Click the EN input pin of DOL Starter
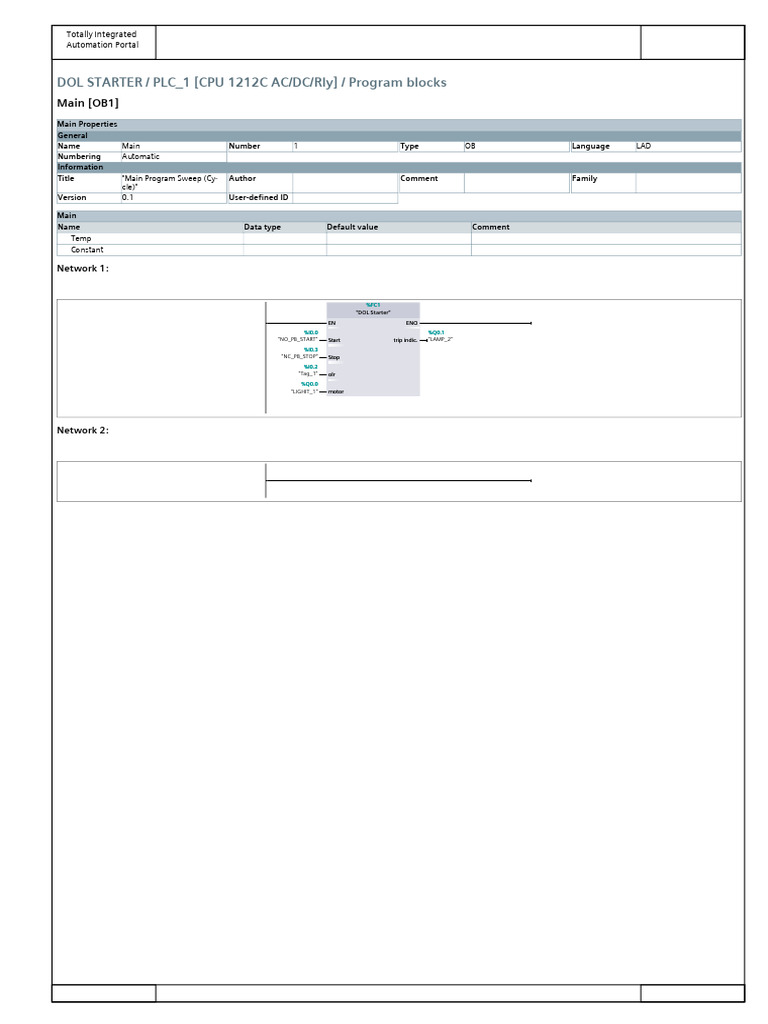 click(x=332, y=323)
